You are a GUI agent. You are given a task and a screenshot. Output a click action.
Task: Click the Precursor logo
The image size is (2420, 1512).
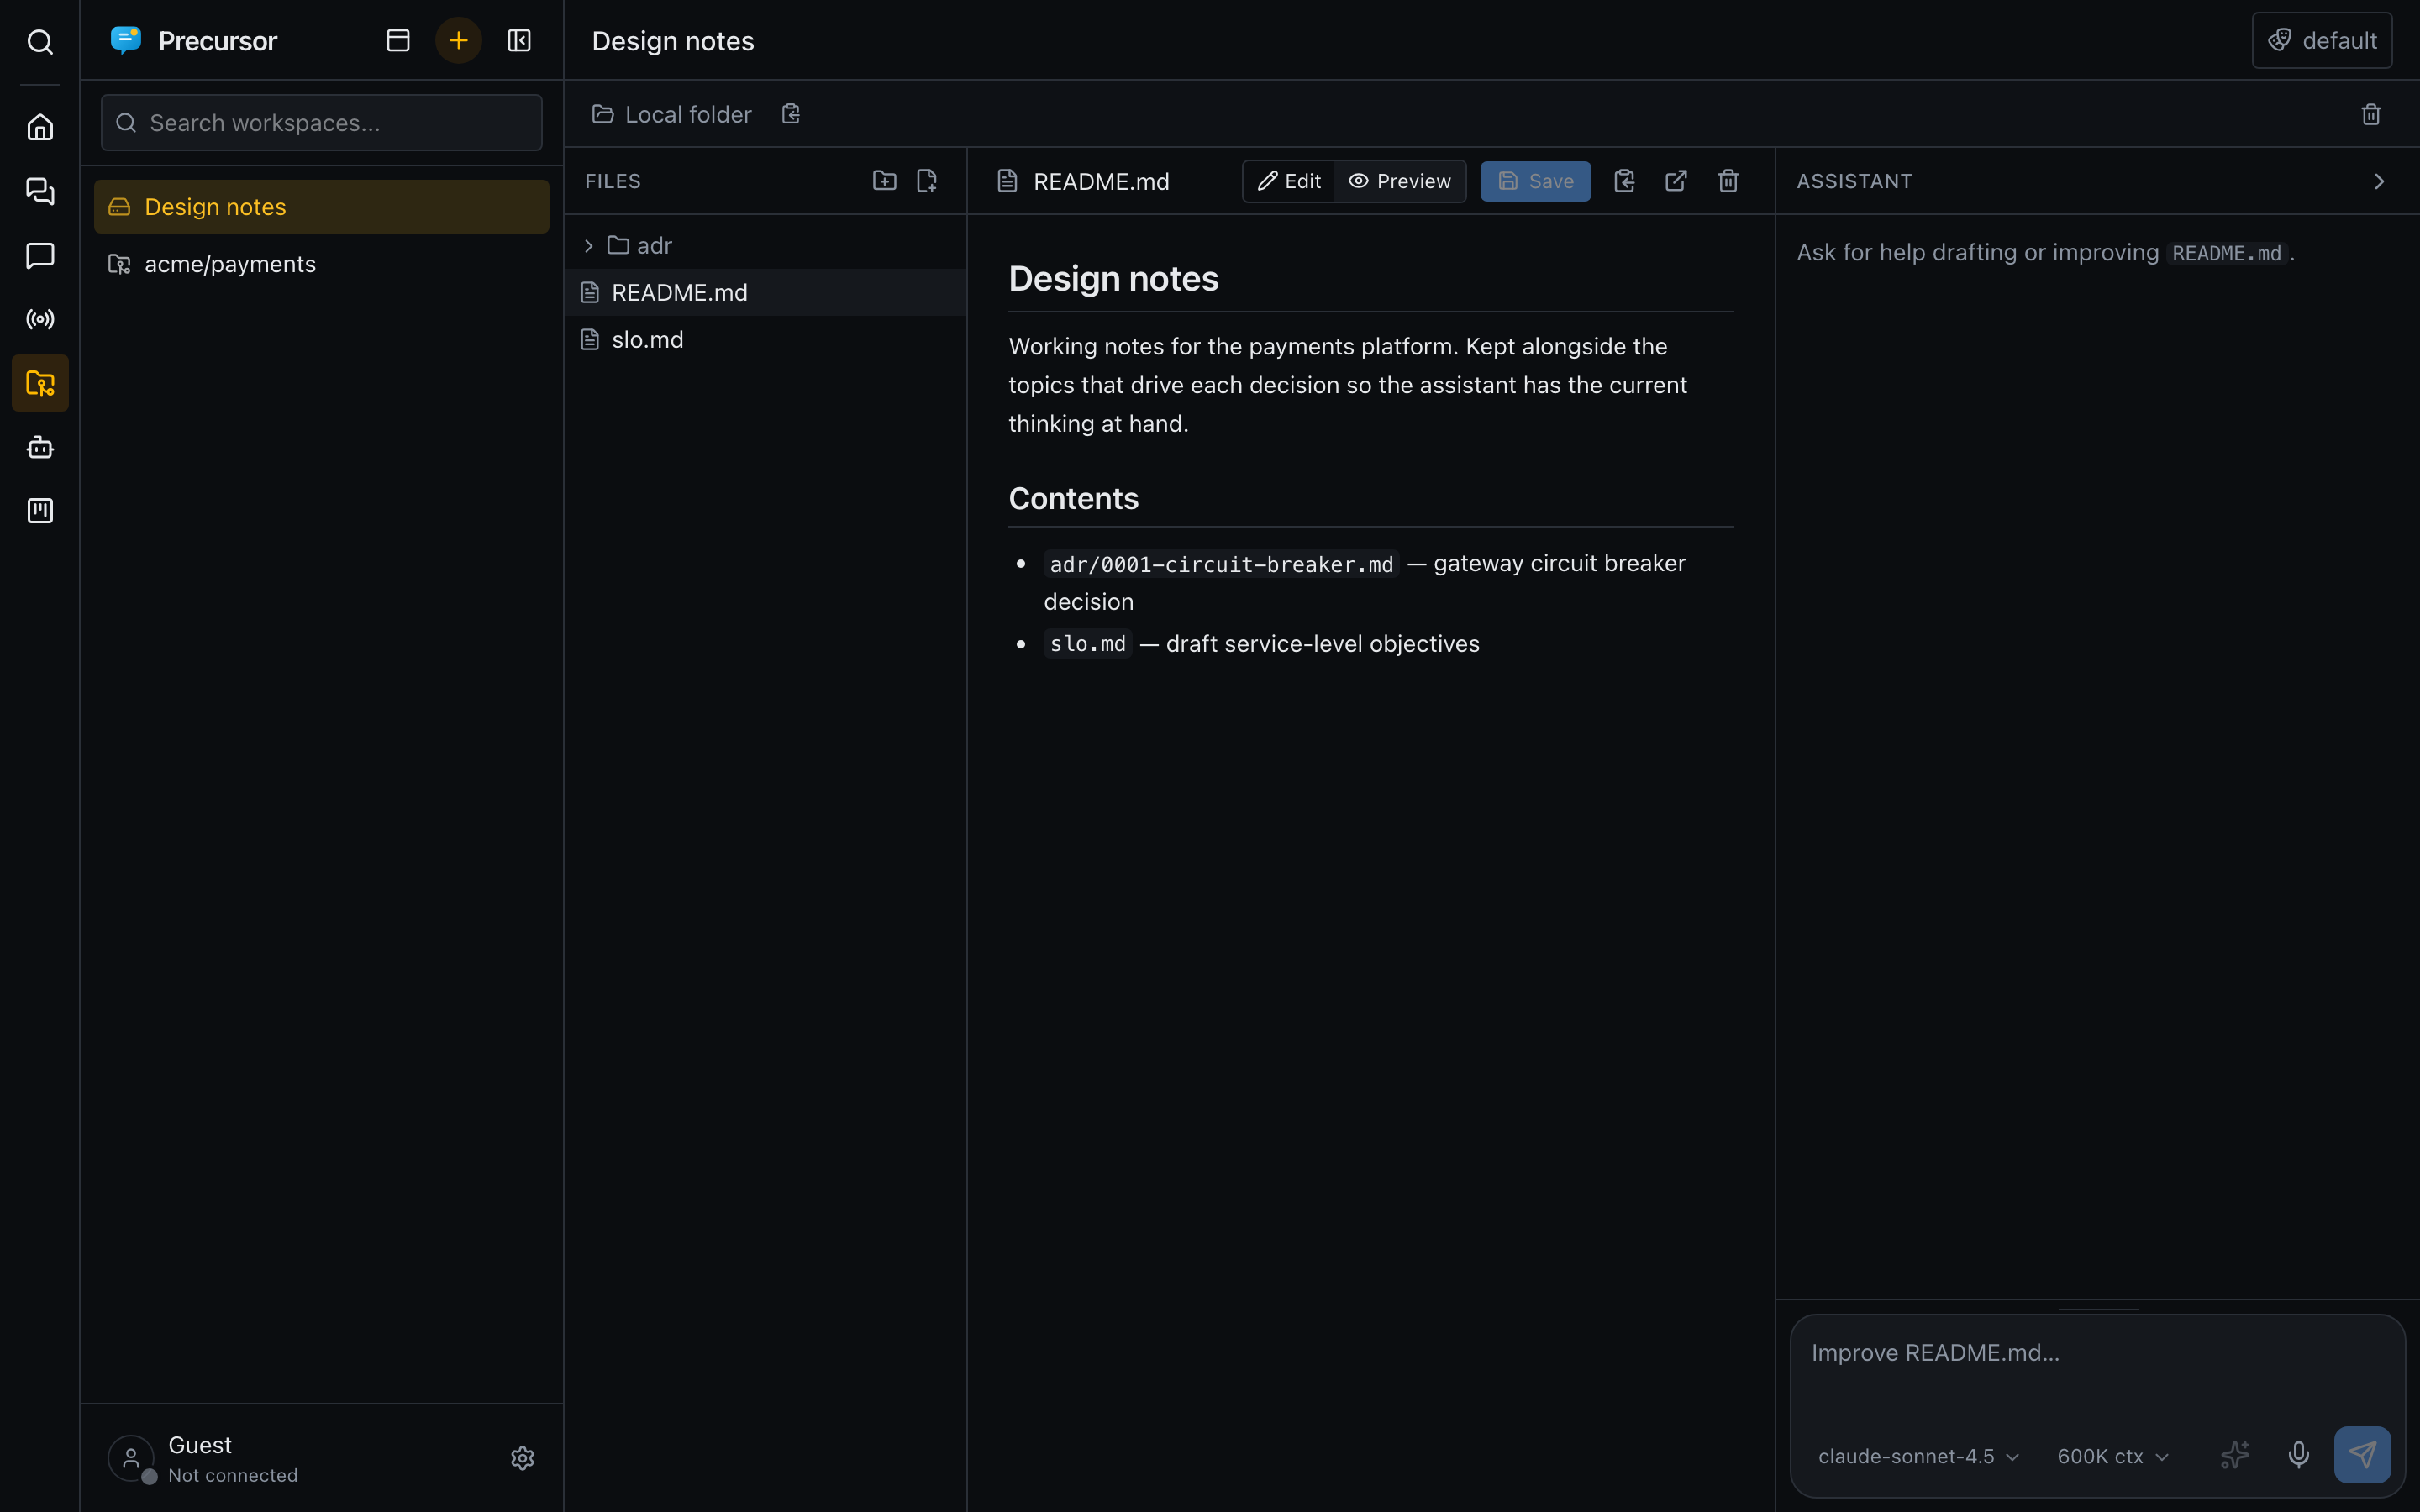pos(126,40)
